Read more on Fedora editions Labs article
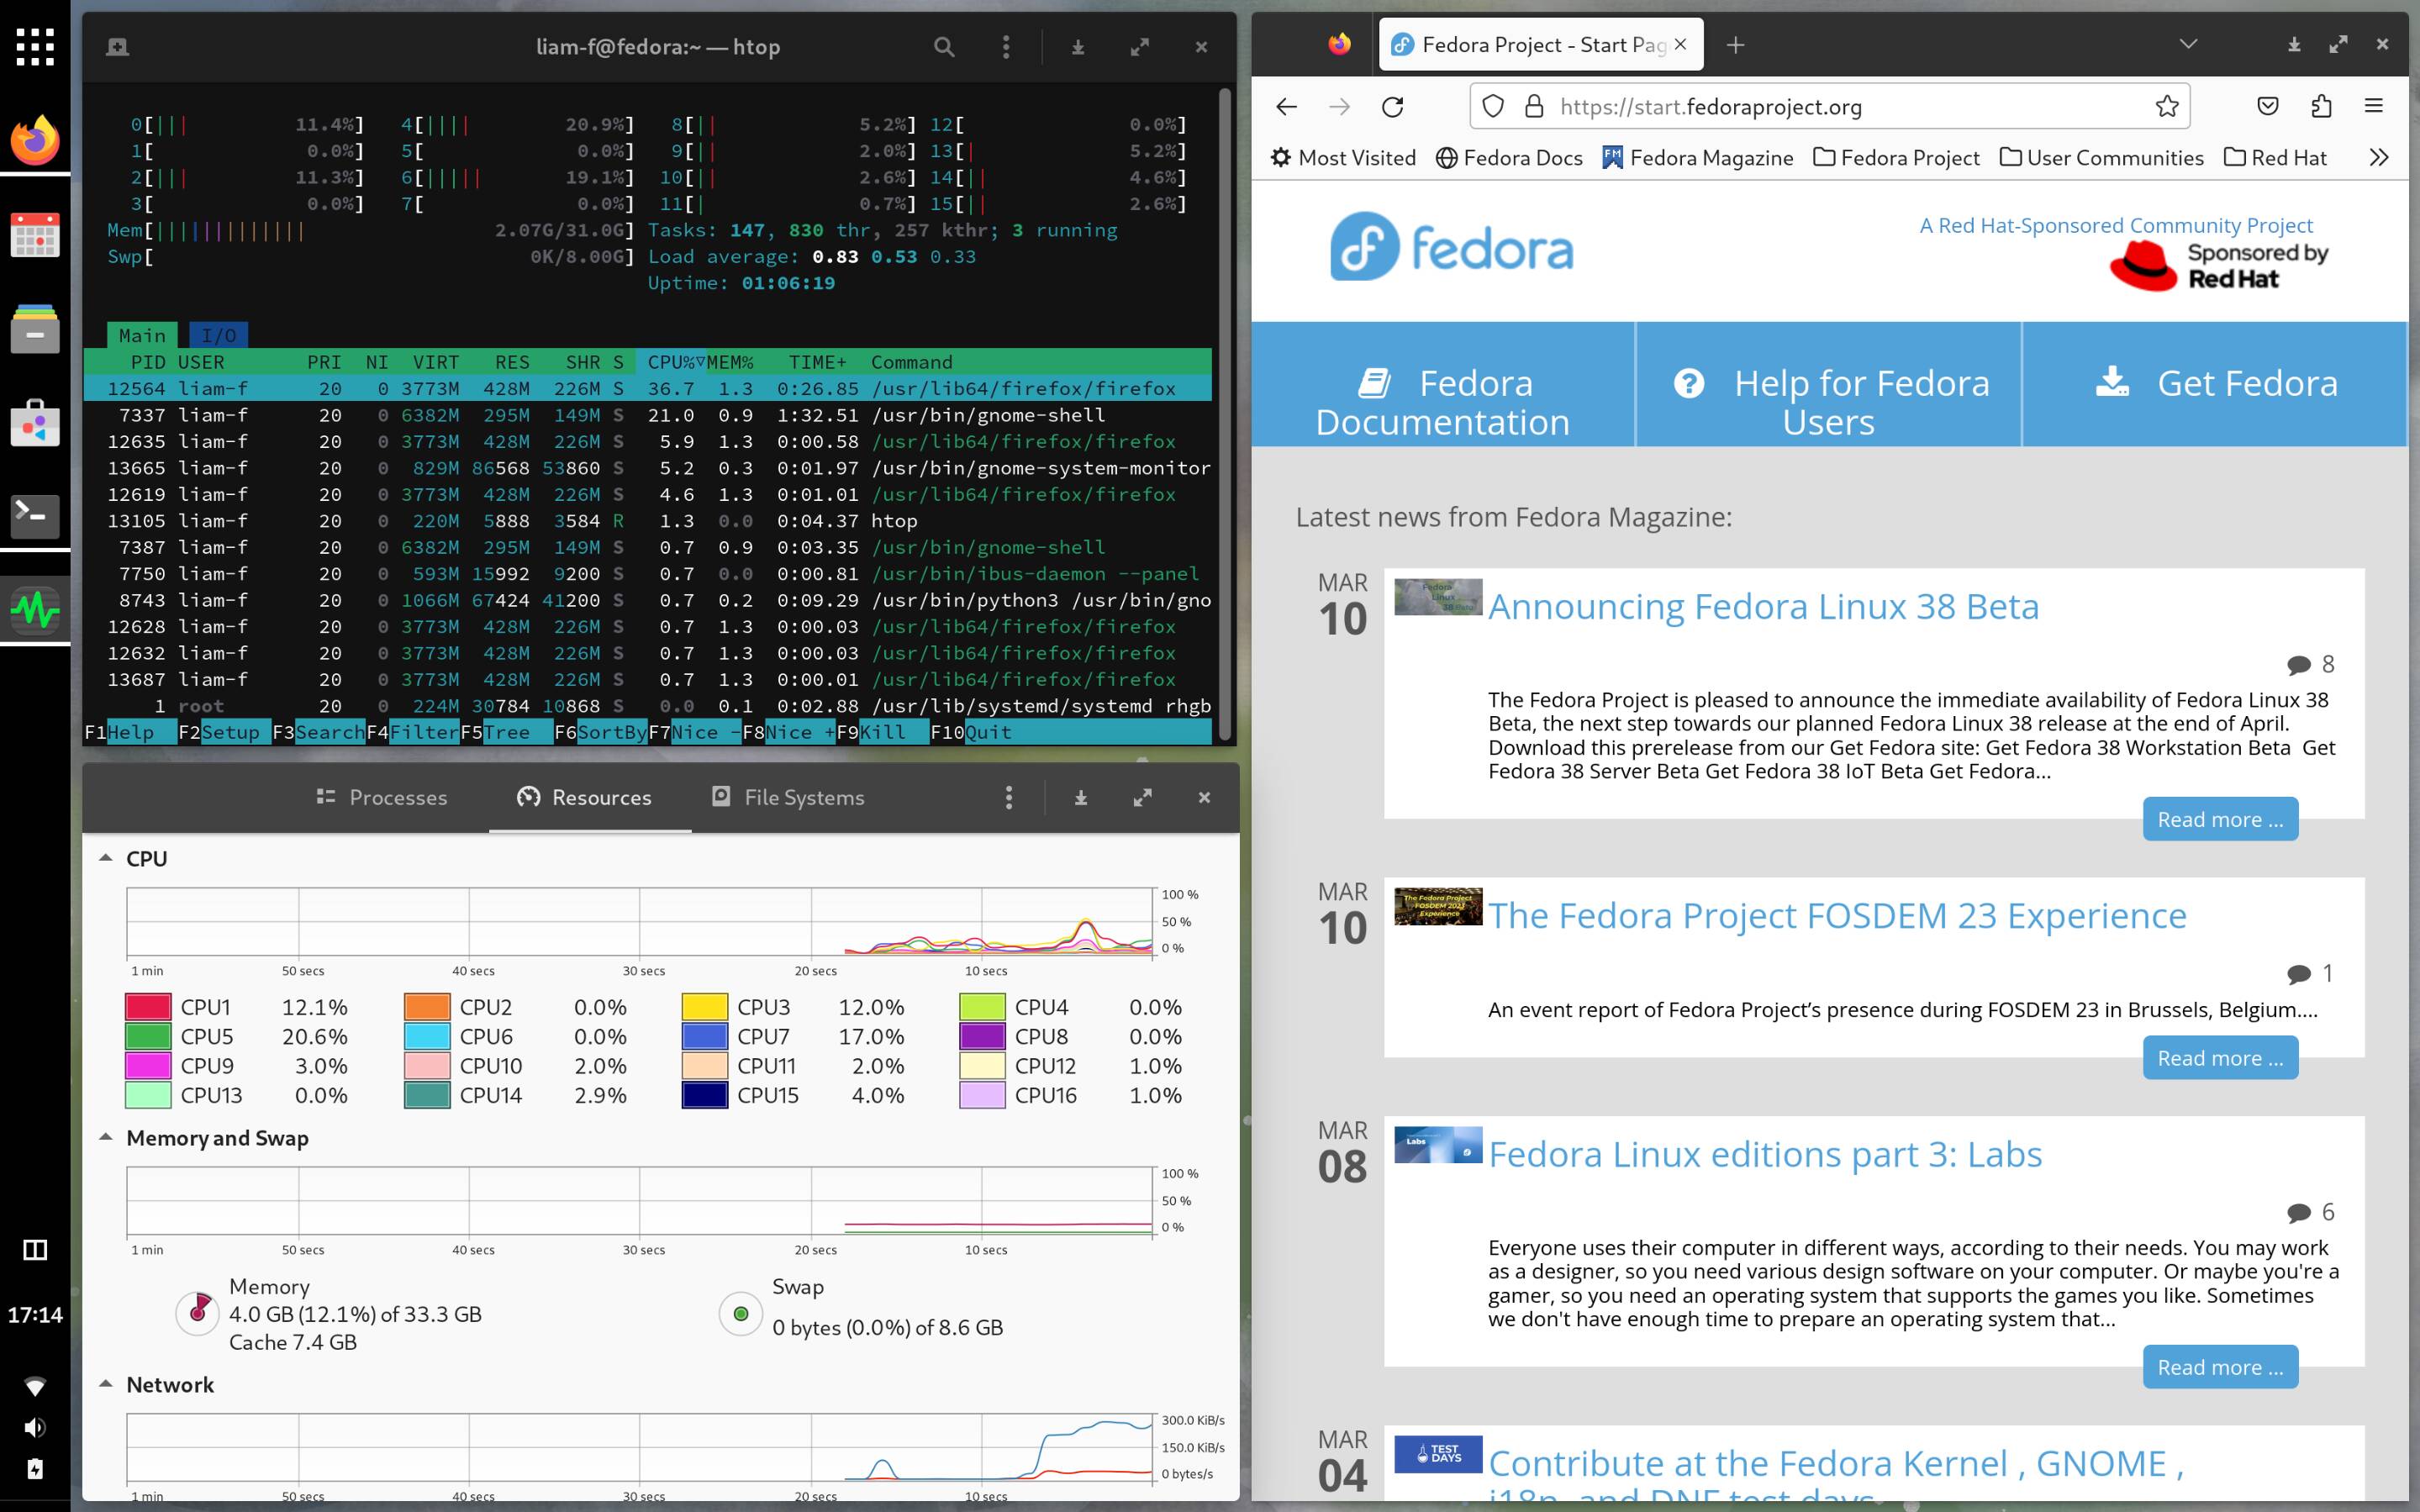 pos(2220,1367)
